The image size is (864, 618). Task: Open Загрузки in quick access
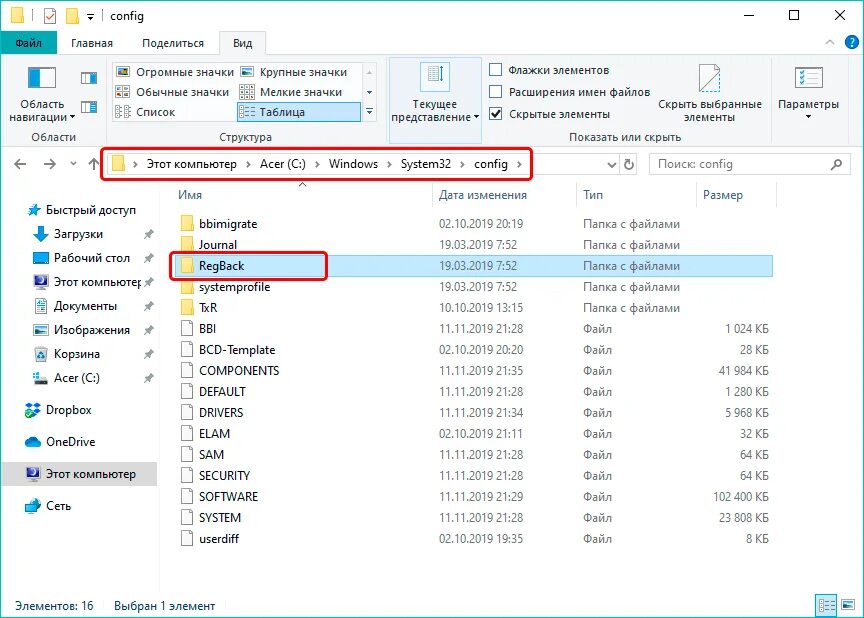pos(68,234)
